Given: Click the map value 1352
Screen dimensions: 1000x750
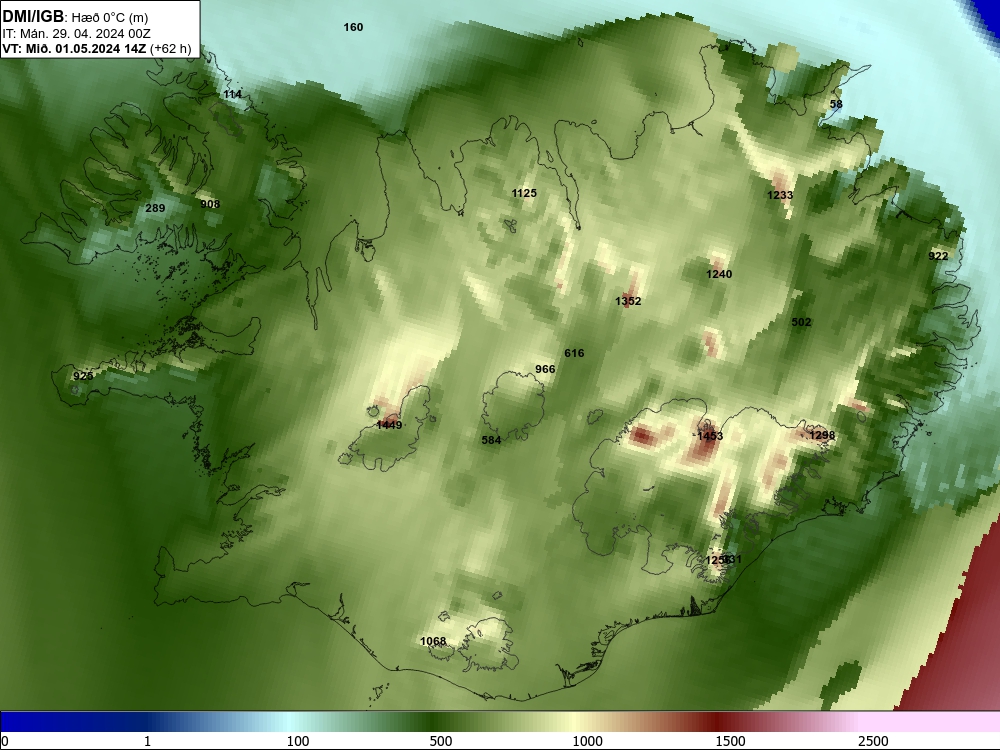Looking at the screenshot, I should [x=628, y=300].
